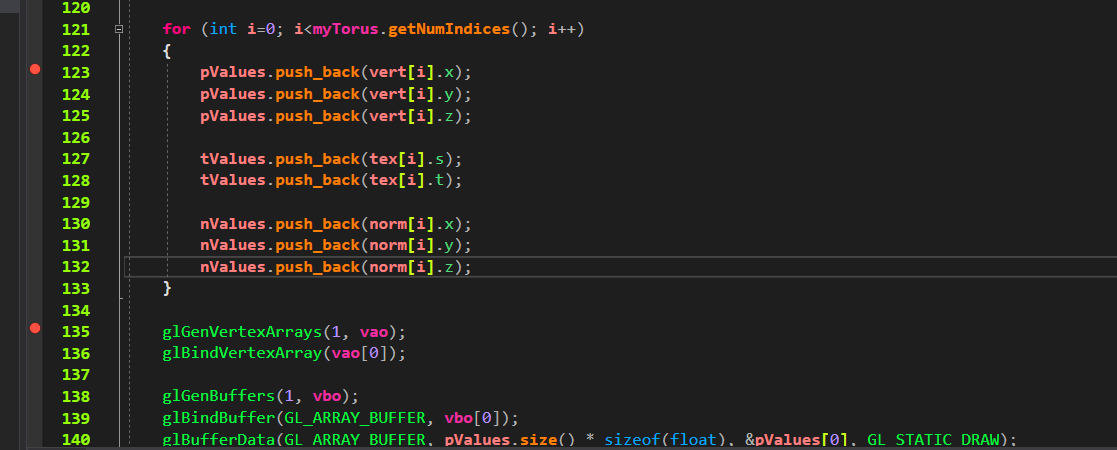
Task: Select line number 133
Action: click(76, 288)
